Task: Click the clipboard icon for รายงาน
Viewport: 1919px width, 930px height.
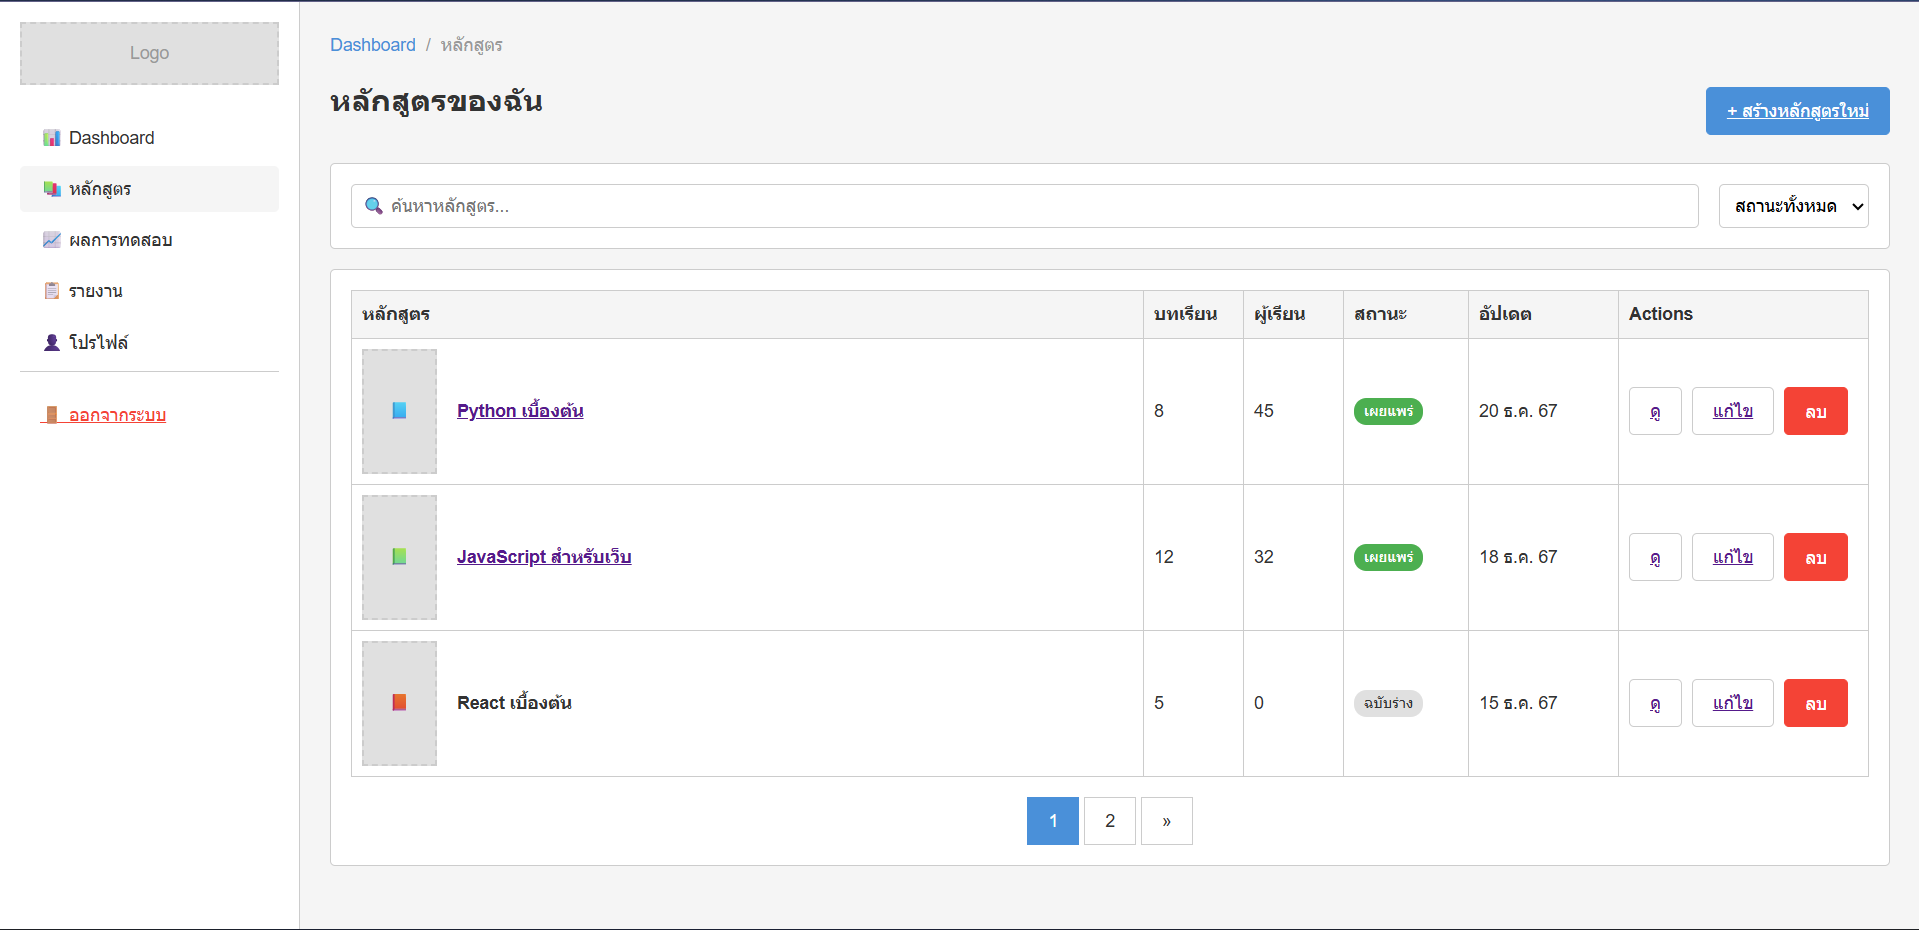Action: [x=52, y=291]
